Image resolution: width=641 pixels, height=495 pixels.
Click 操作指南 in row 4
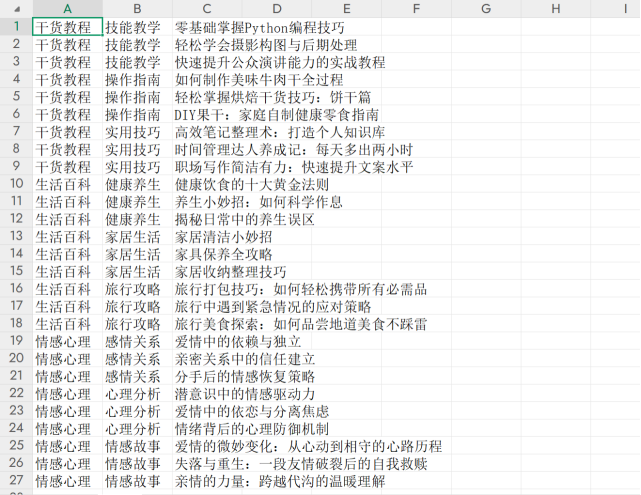133,80
